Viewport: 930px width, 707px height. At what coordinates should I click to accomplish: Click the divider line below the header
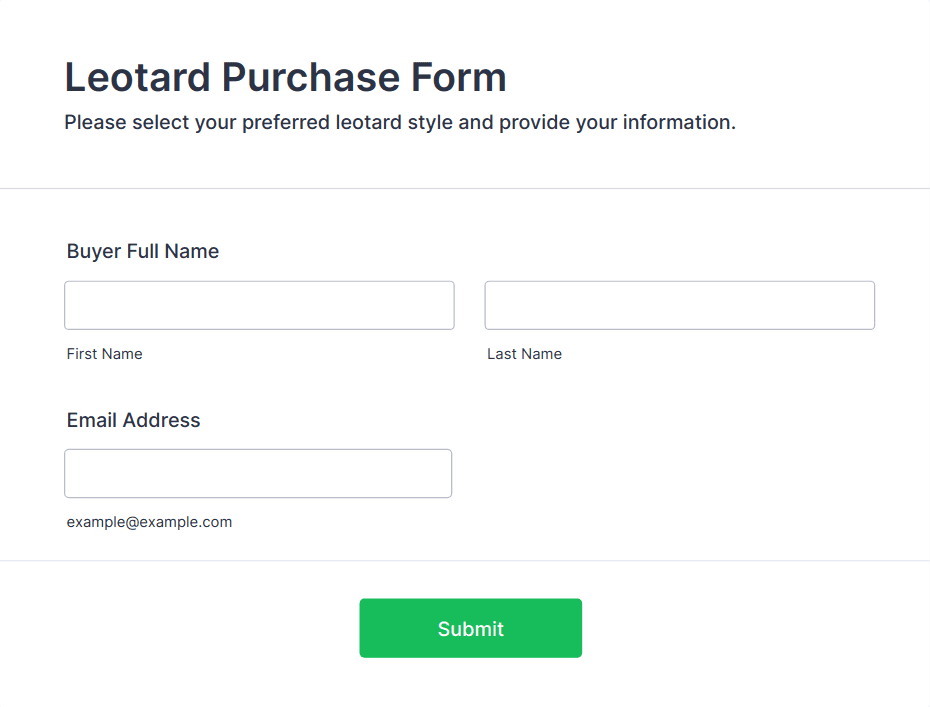click(x=465, y=188)
